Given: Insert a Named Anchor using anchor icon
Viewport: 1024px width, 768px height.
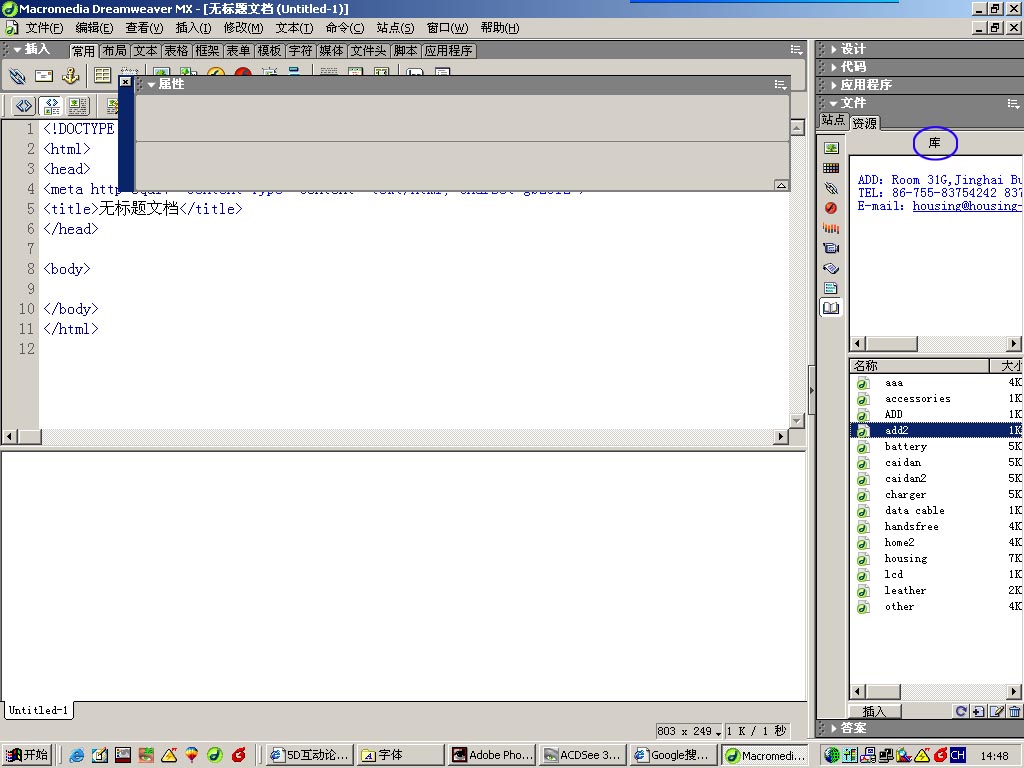Looking at the screenshot, I should 70,76.
